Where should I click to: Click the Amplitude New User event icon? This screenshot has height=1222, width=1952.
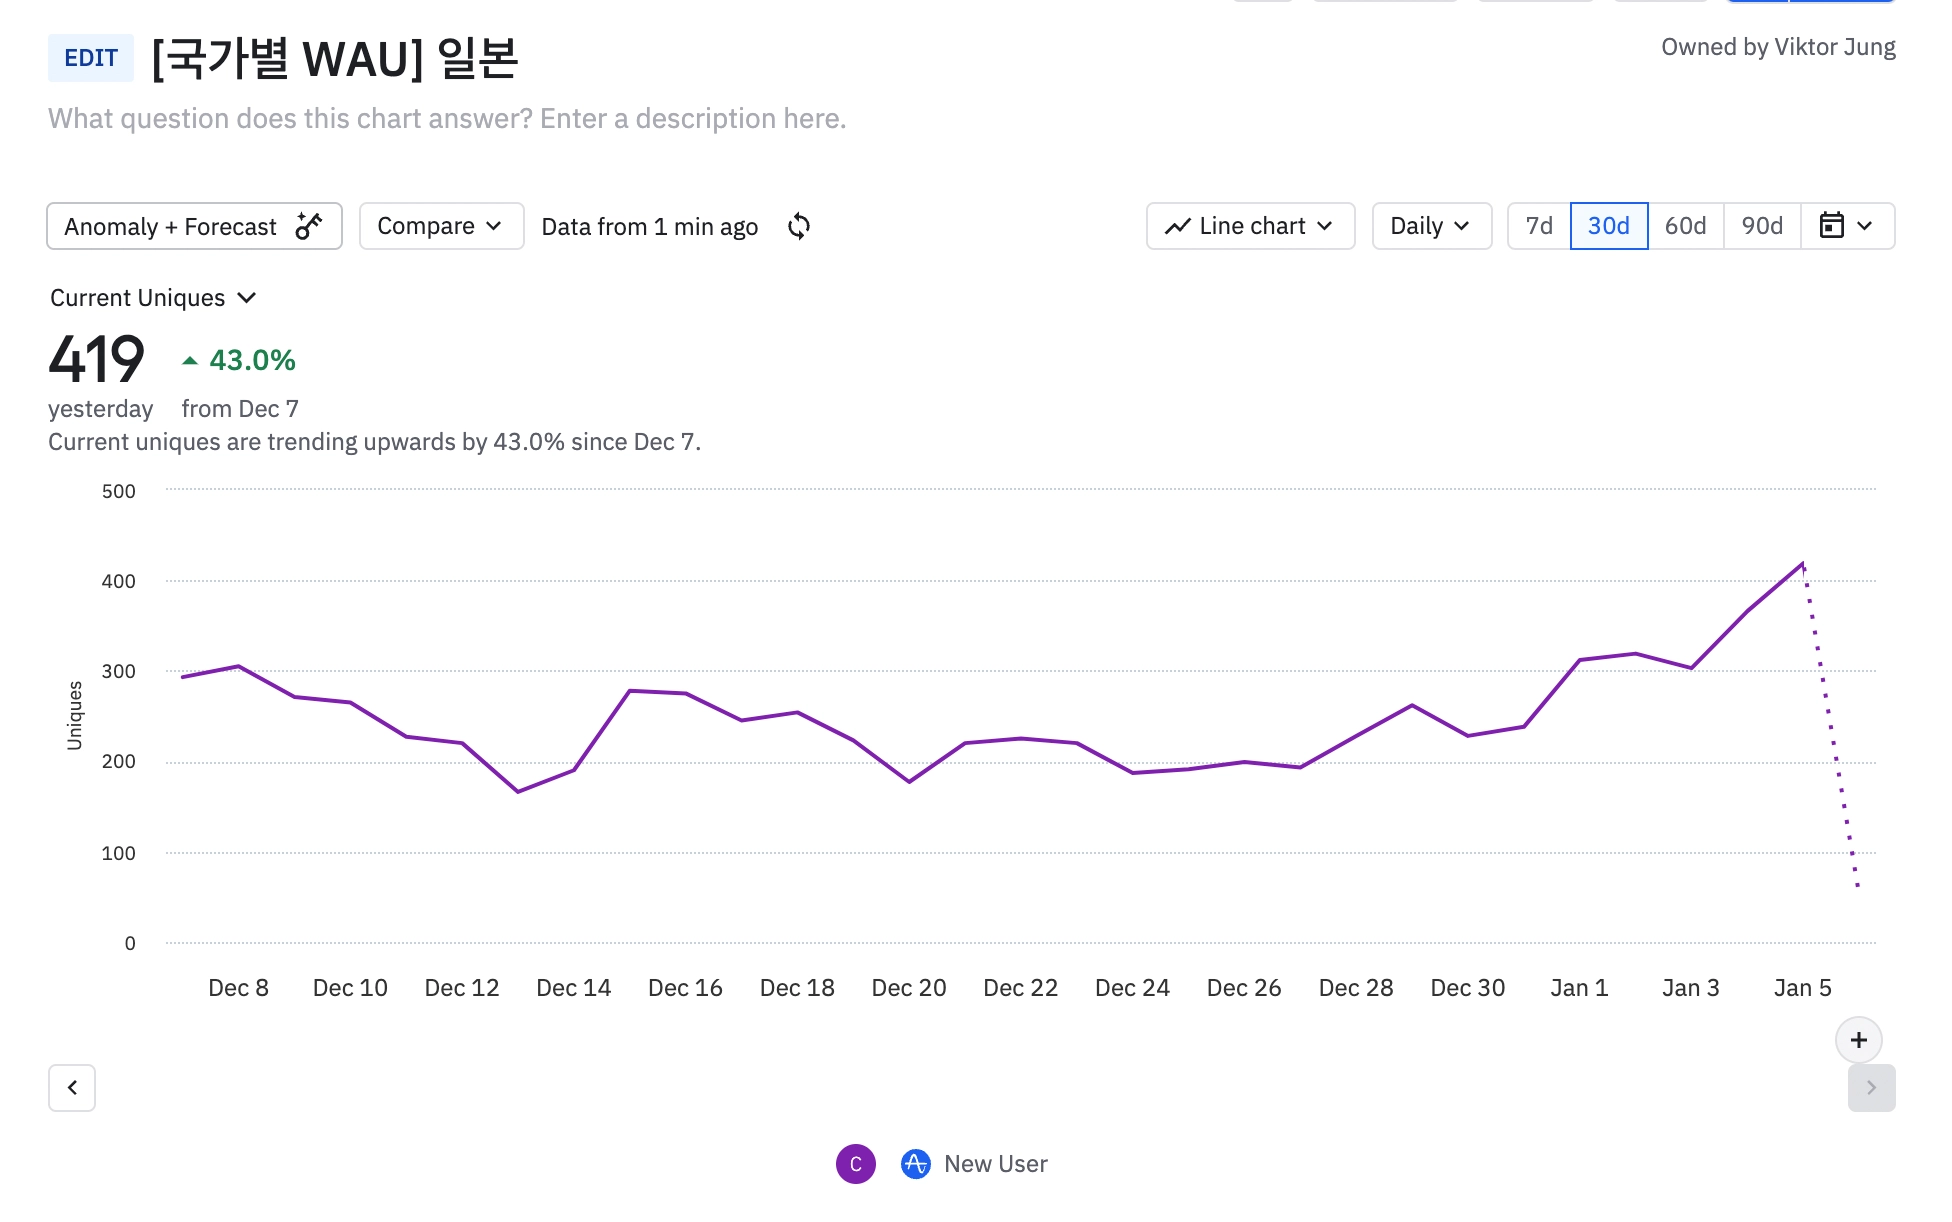(x=915, y=1164)
